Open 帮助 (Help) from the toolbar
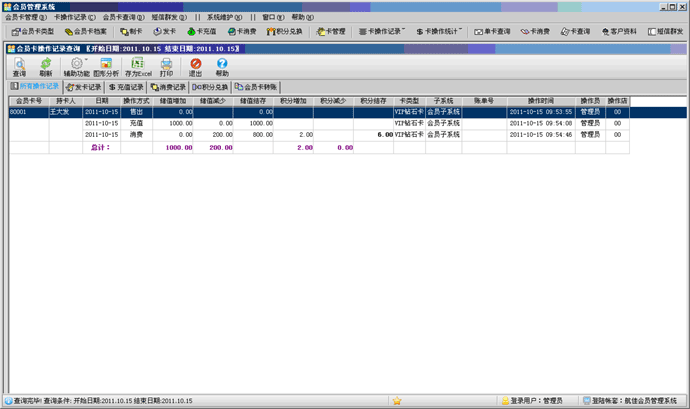The width and height of the screenshot is (690, 409). pyautogui.click(x=222, y=66)
